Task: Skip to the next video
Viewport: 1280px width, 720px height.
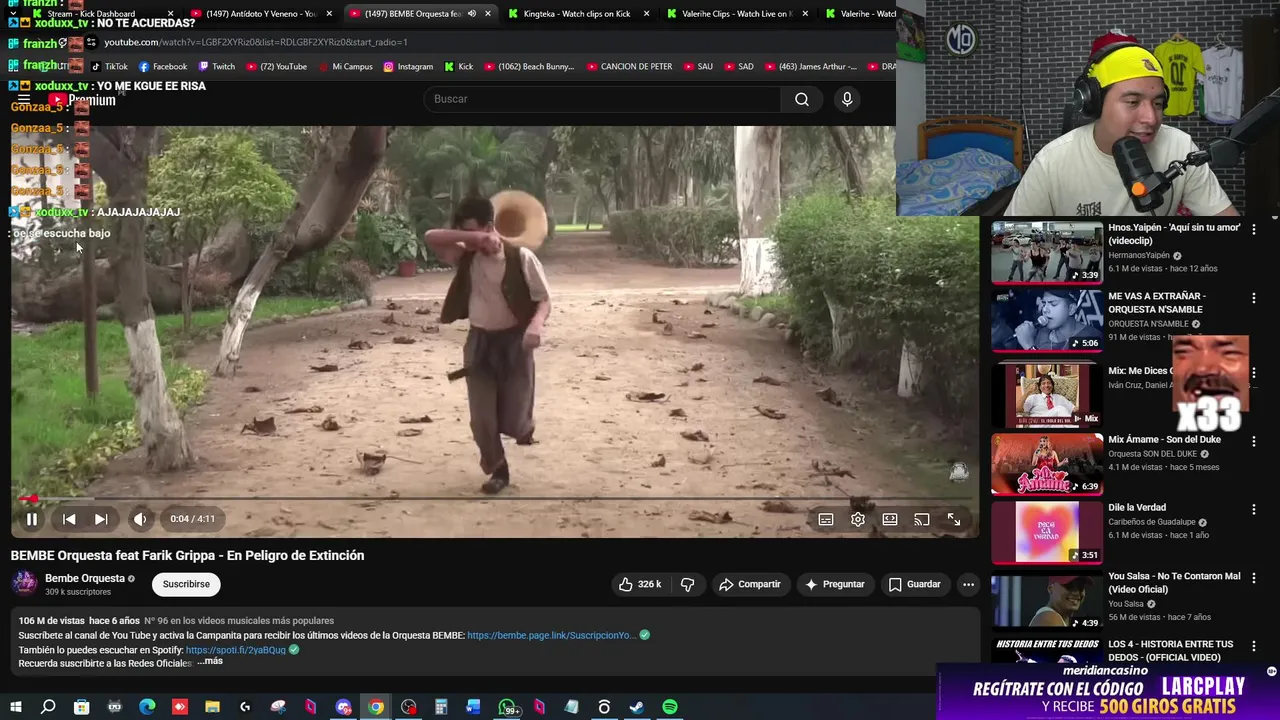Action: [101, 519]
